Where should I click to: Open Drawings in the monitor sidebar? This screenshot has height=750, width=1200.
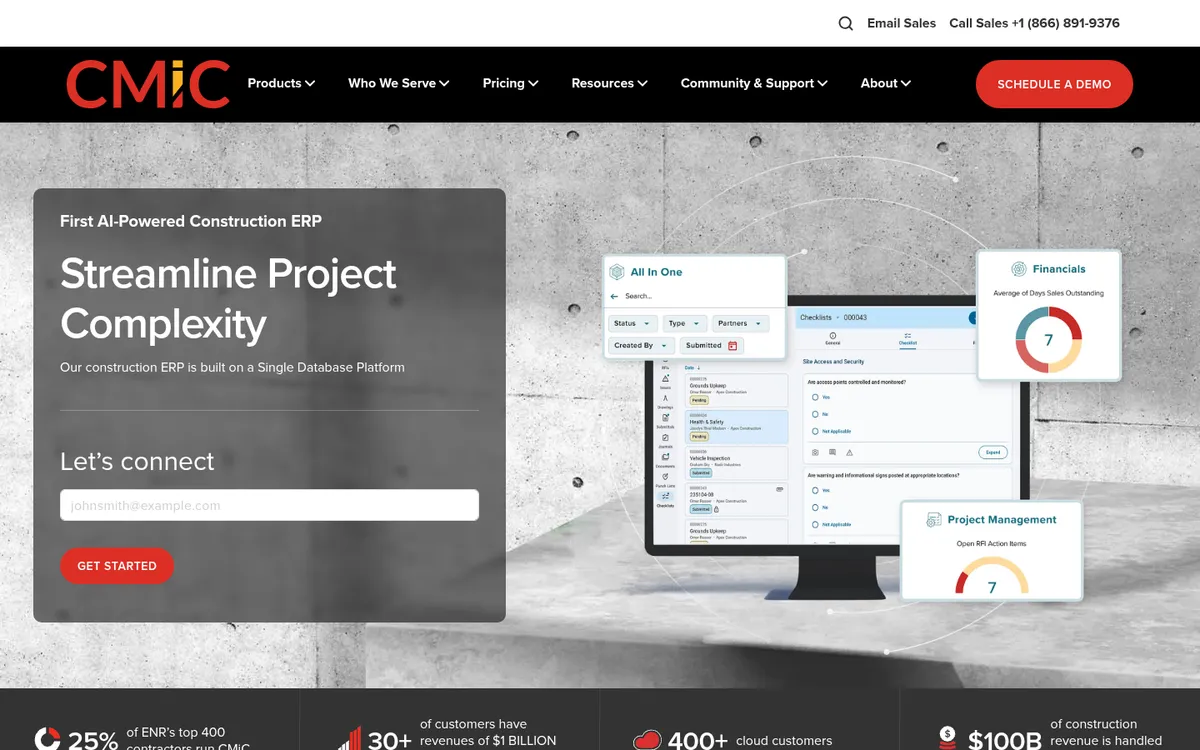pos(665,401)
